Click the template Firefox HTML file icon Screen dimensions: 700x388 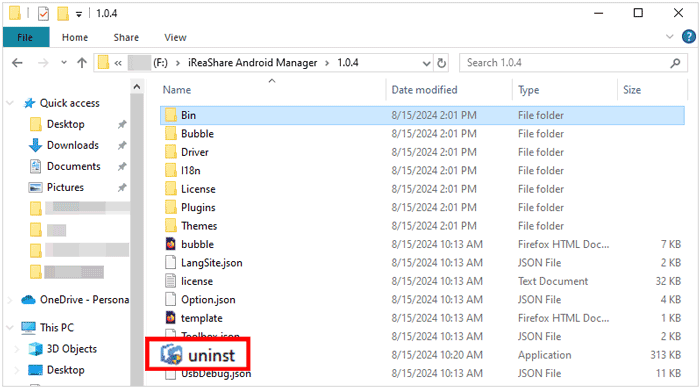(x=171, y=317)
